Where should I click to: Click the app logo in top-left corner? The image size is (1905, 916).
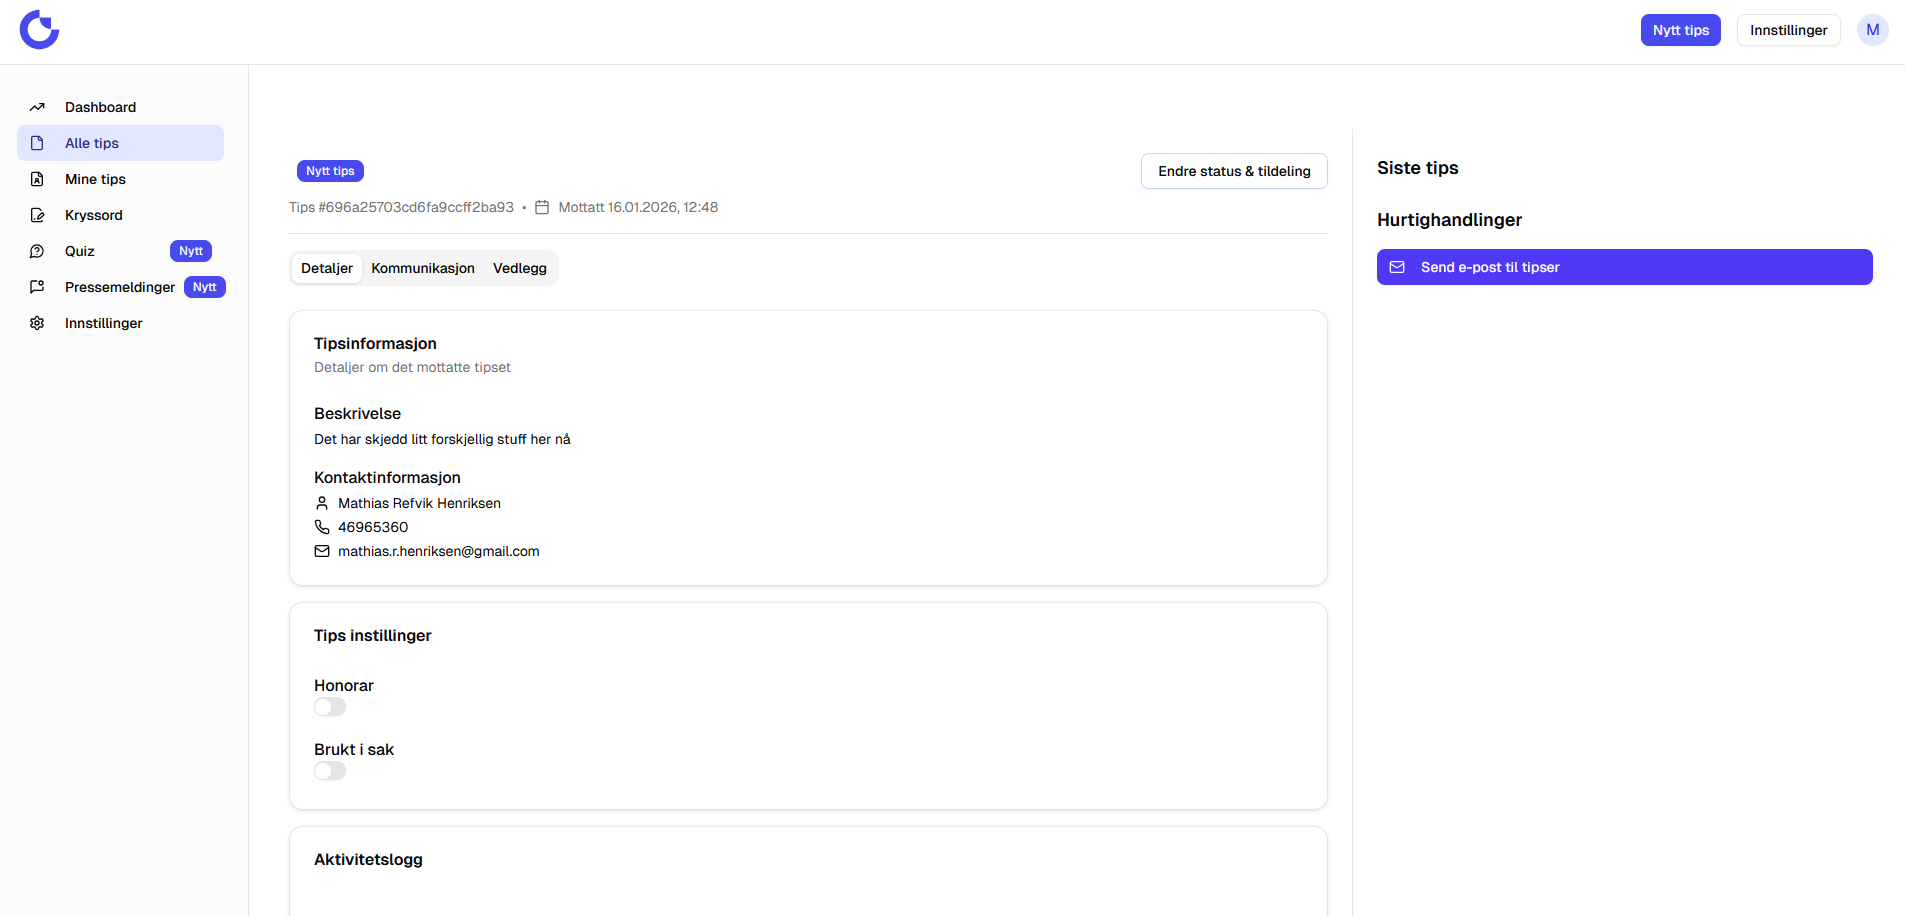[x=40, y=30]
